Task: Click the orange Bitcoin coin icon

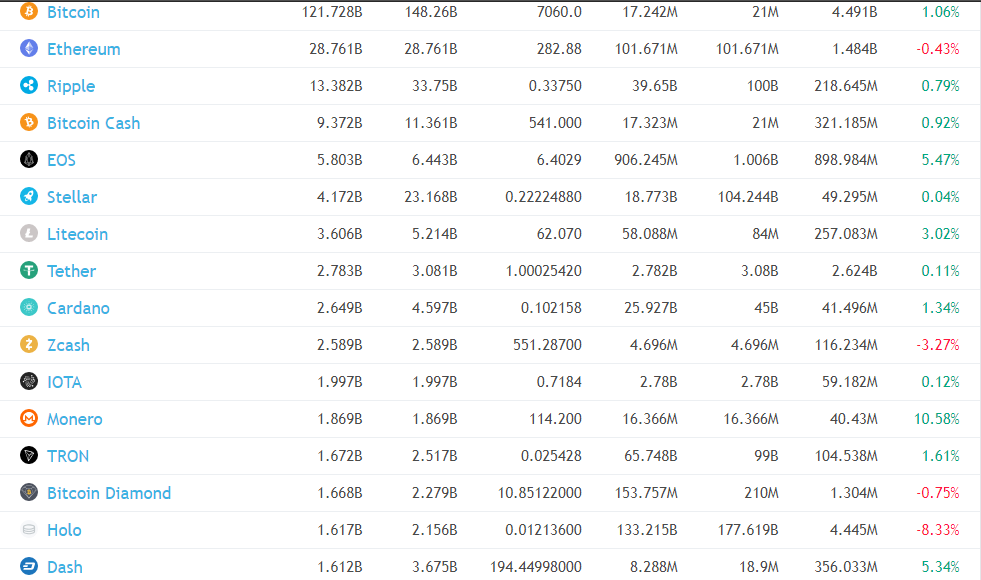Action: point(29,12)
